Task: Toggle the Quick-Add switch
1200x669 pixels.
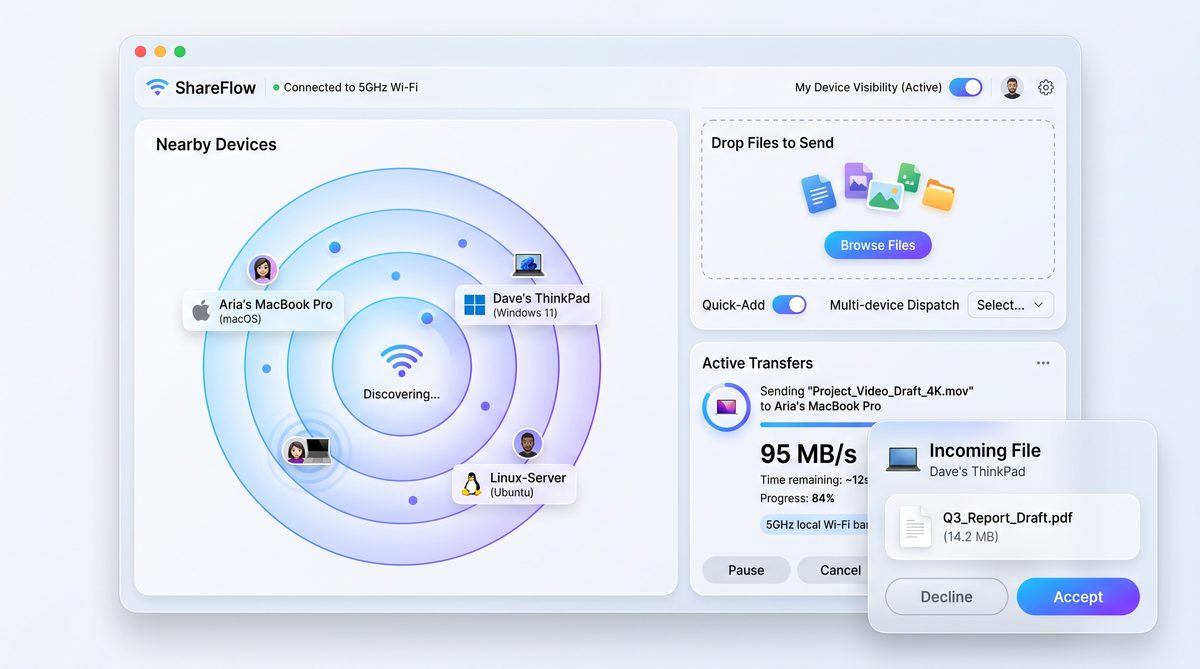Action: click(790, 305)
